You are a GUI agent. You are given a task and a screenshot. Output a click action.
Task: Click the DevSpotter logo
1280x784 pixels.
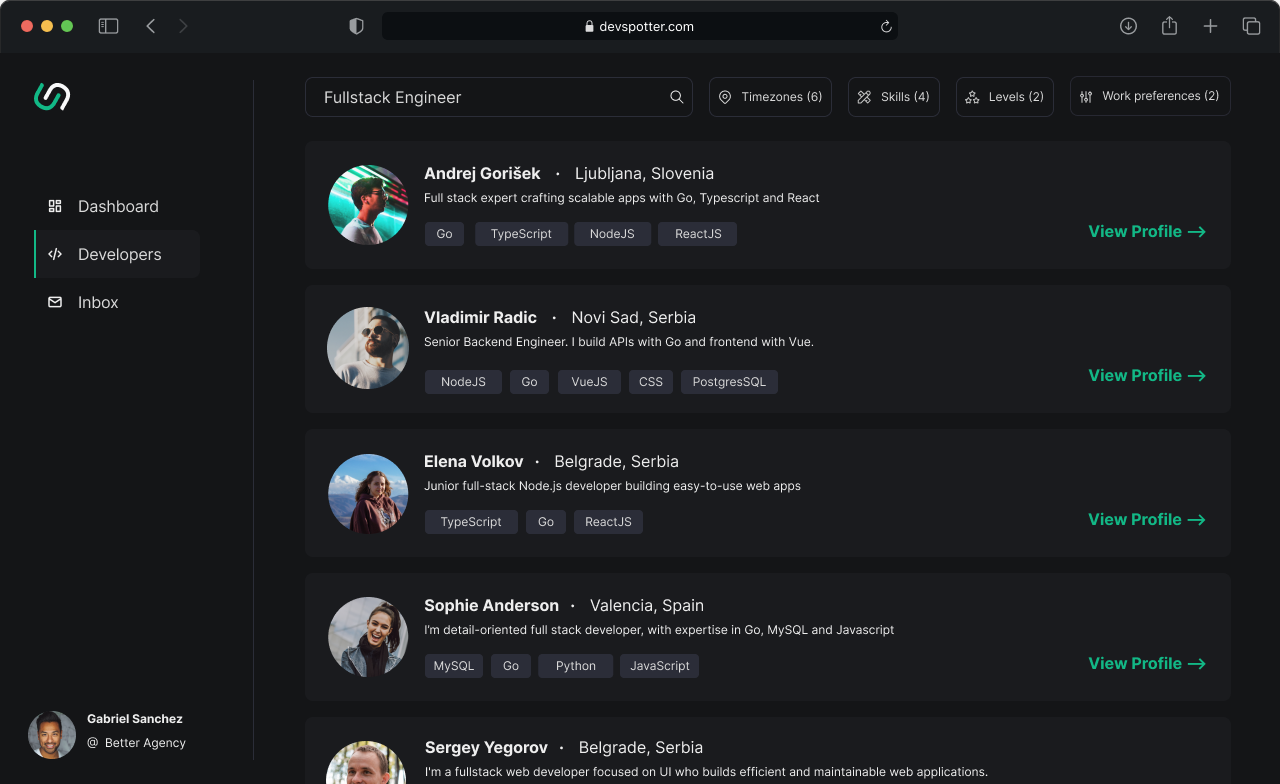(x=52, y=96)
